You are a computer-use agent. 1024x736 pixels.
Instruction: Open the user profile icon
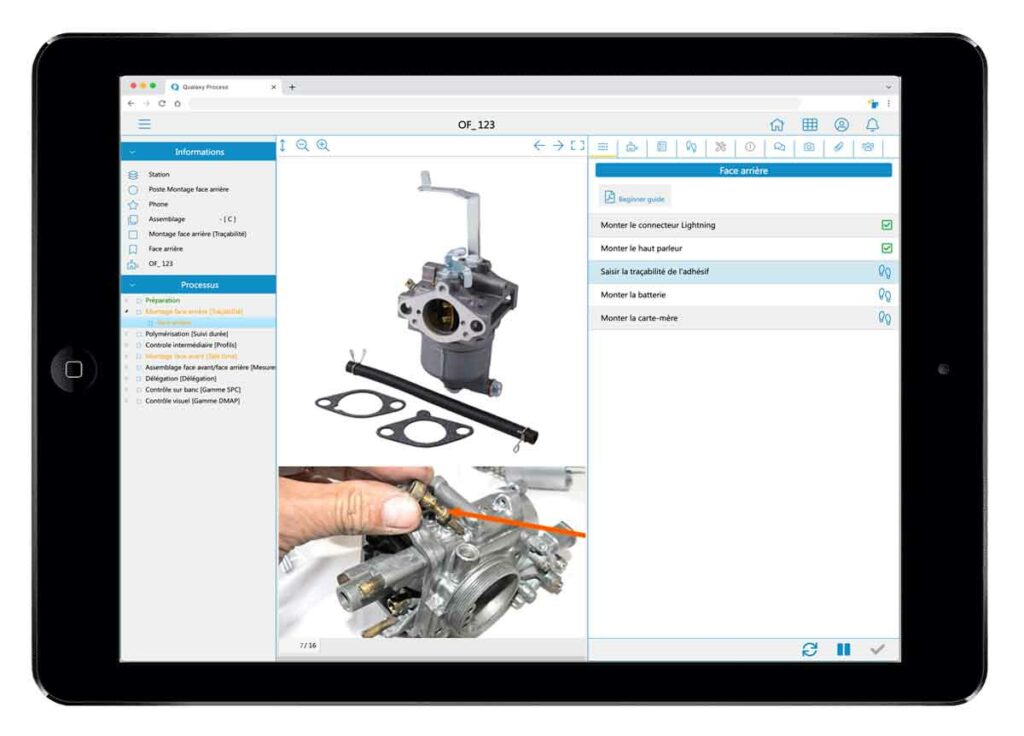pyautogui.click(x=841, y=125)
